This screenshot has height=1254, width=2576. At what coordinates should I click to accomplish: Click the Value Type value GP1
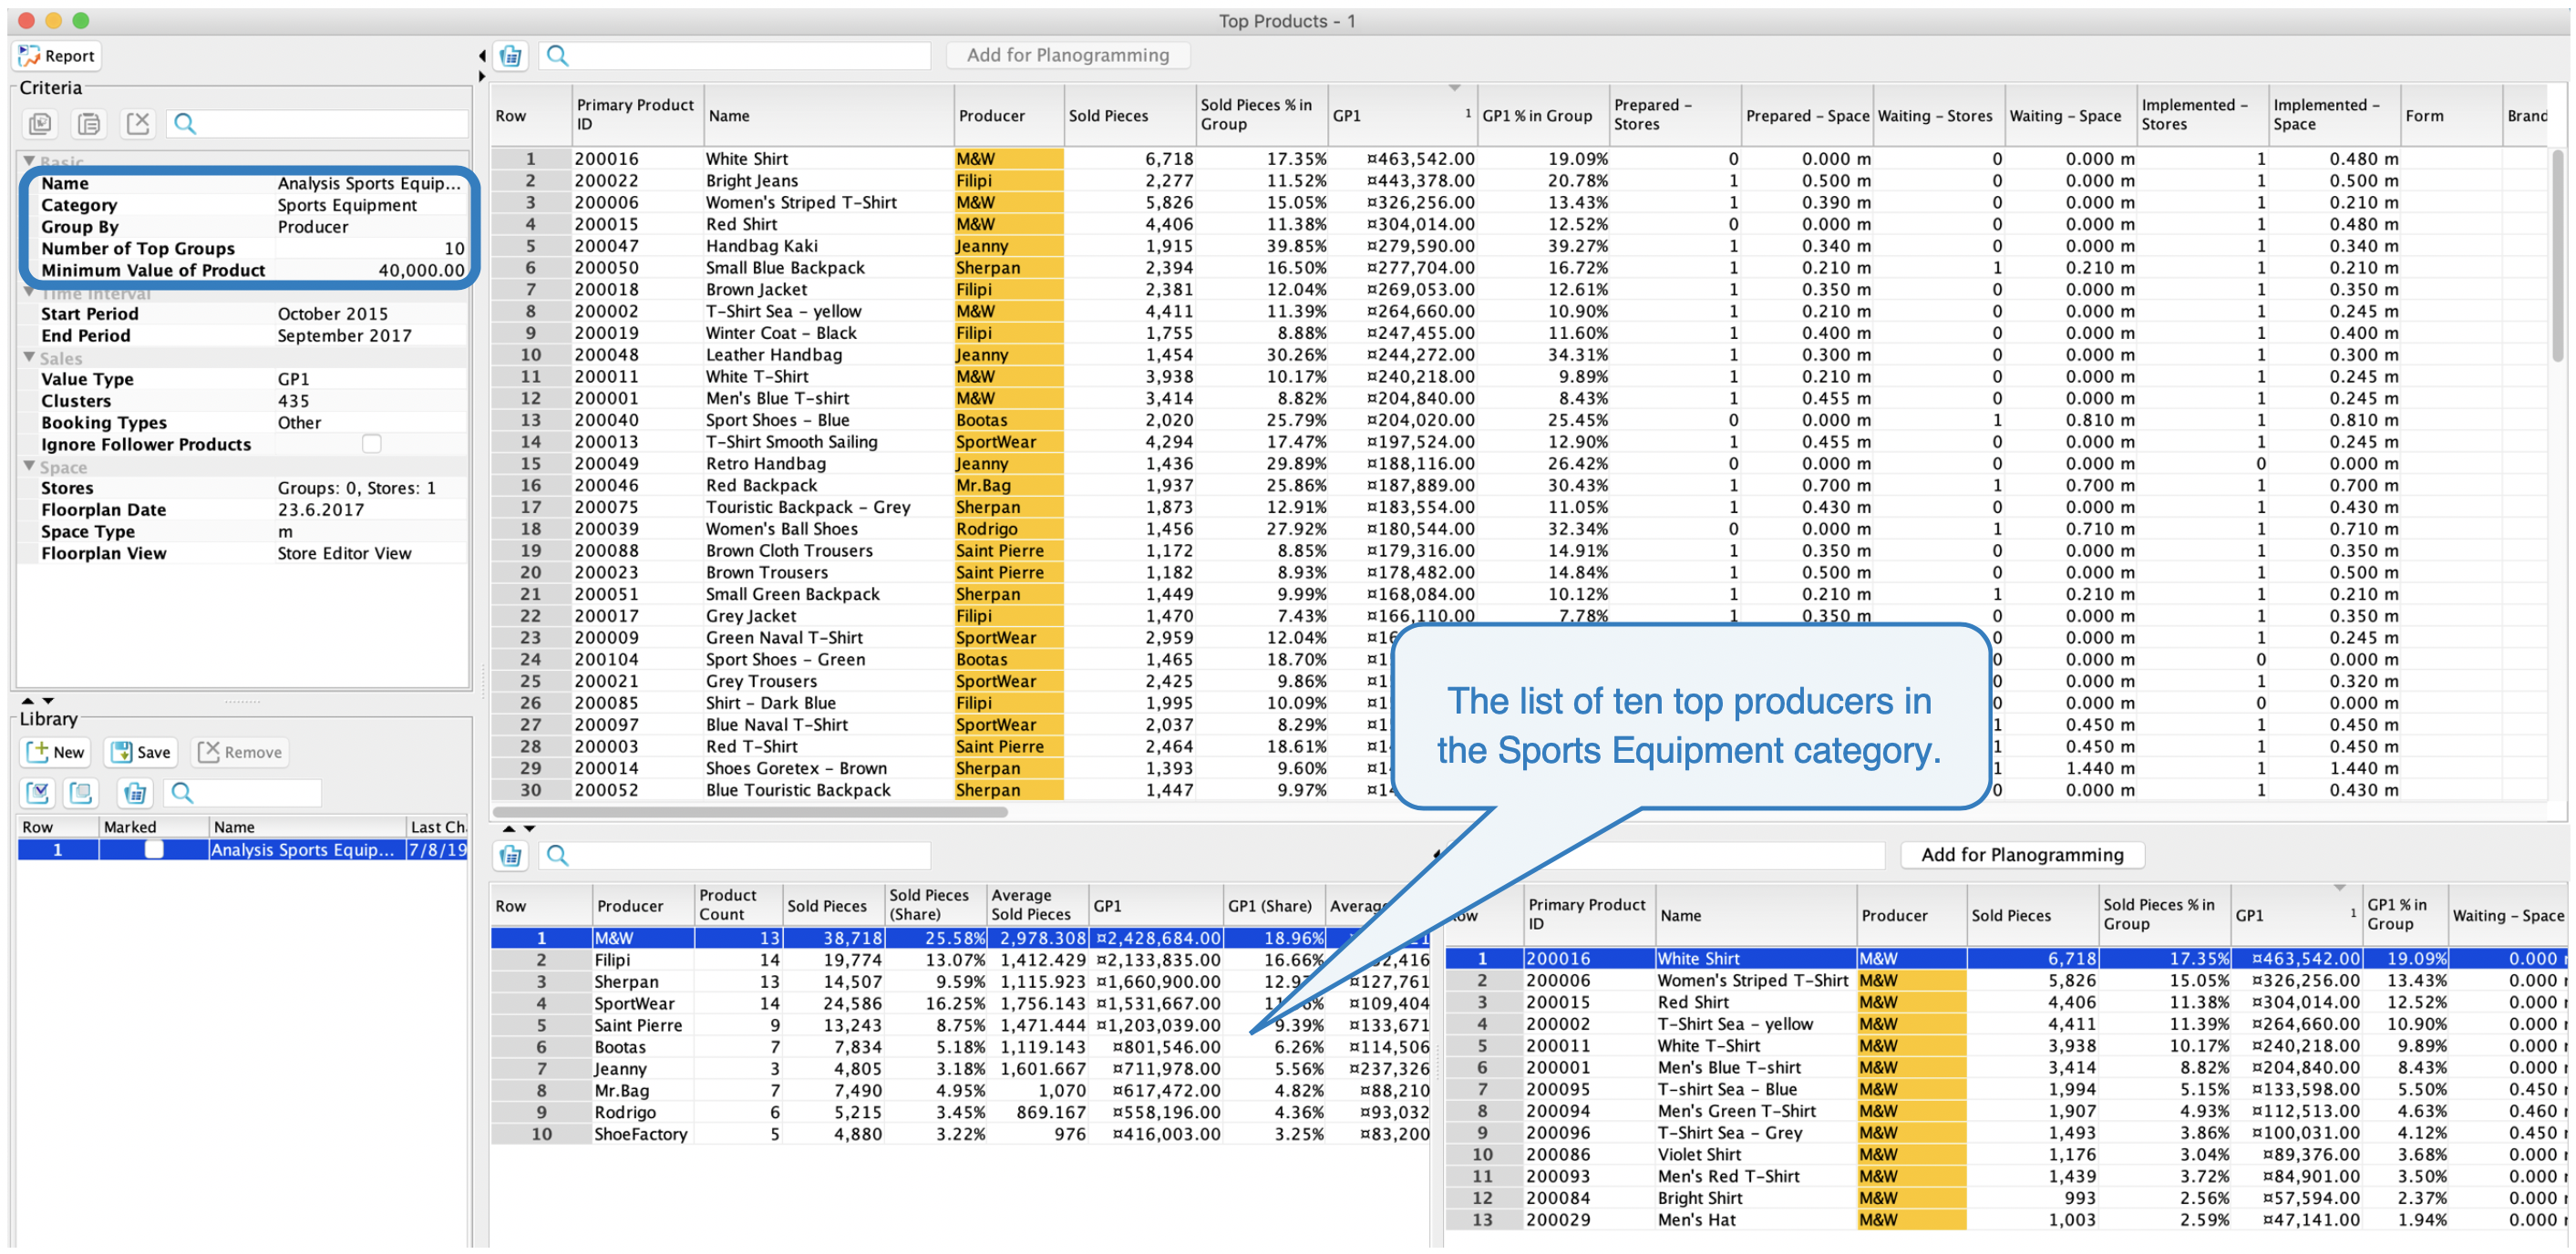pyautogui.click(x=293, y=380)
